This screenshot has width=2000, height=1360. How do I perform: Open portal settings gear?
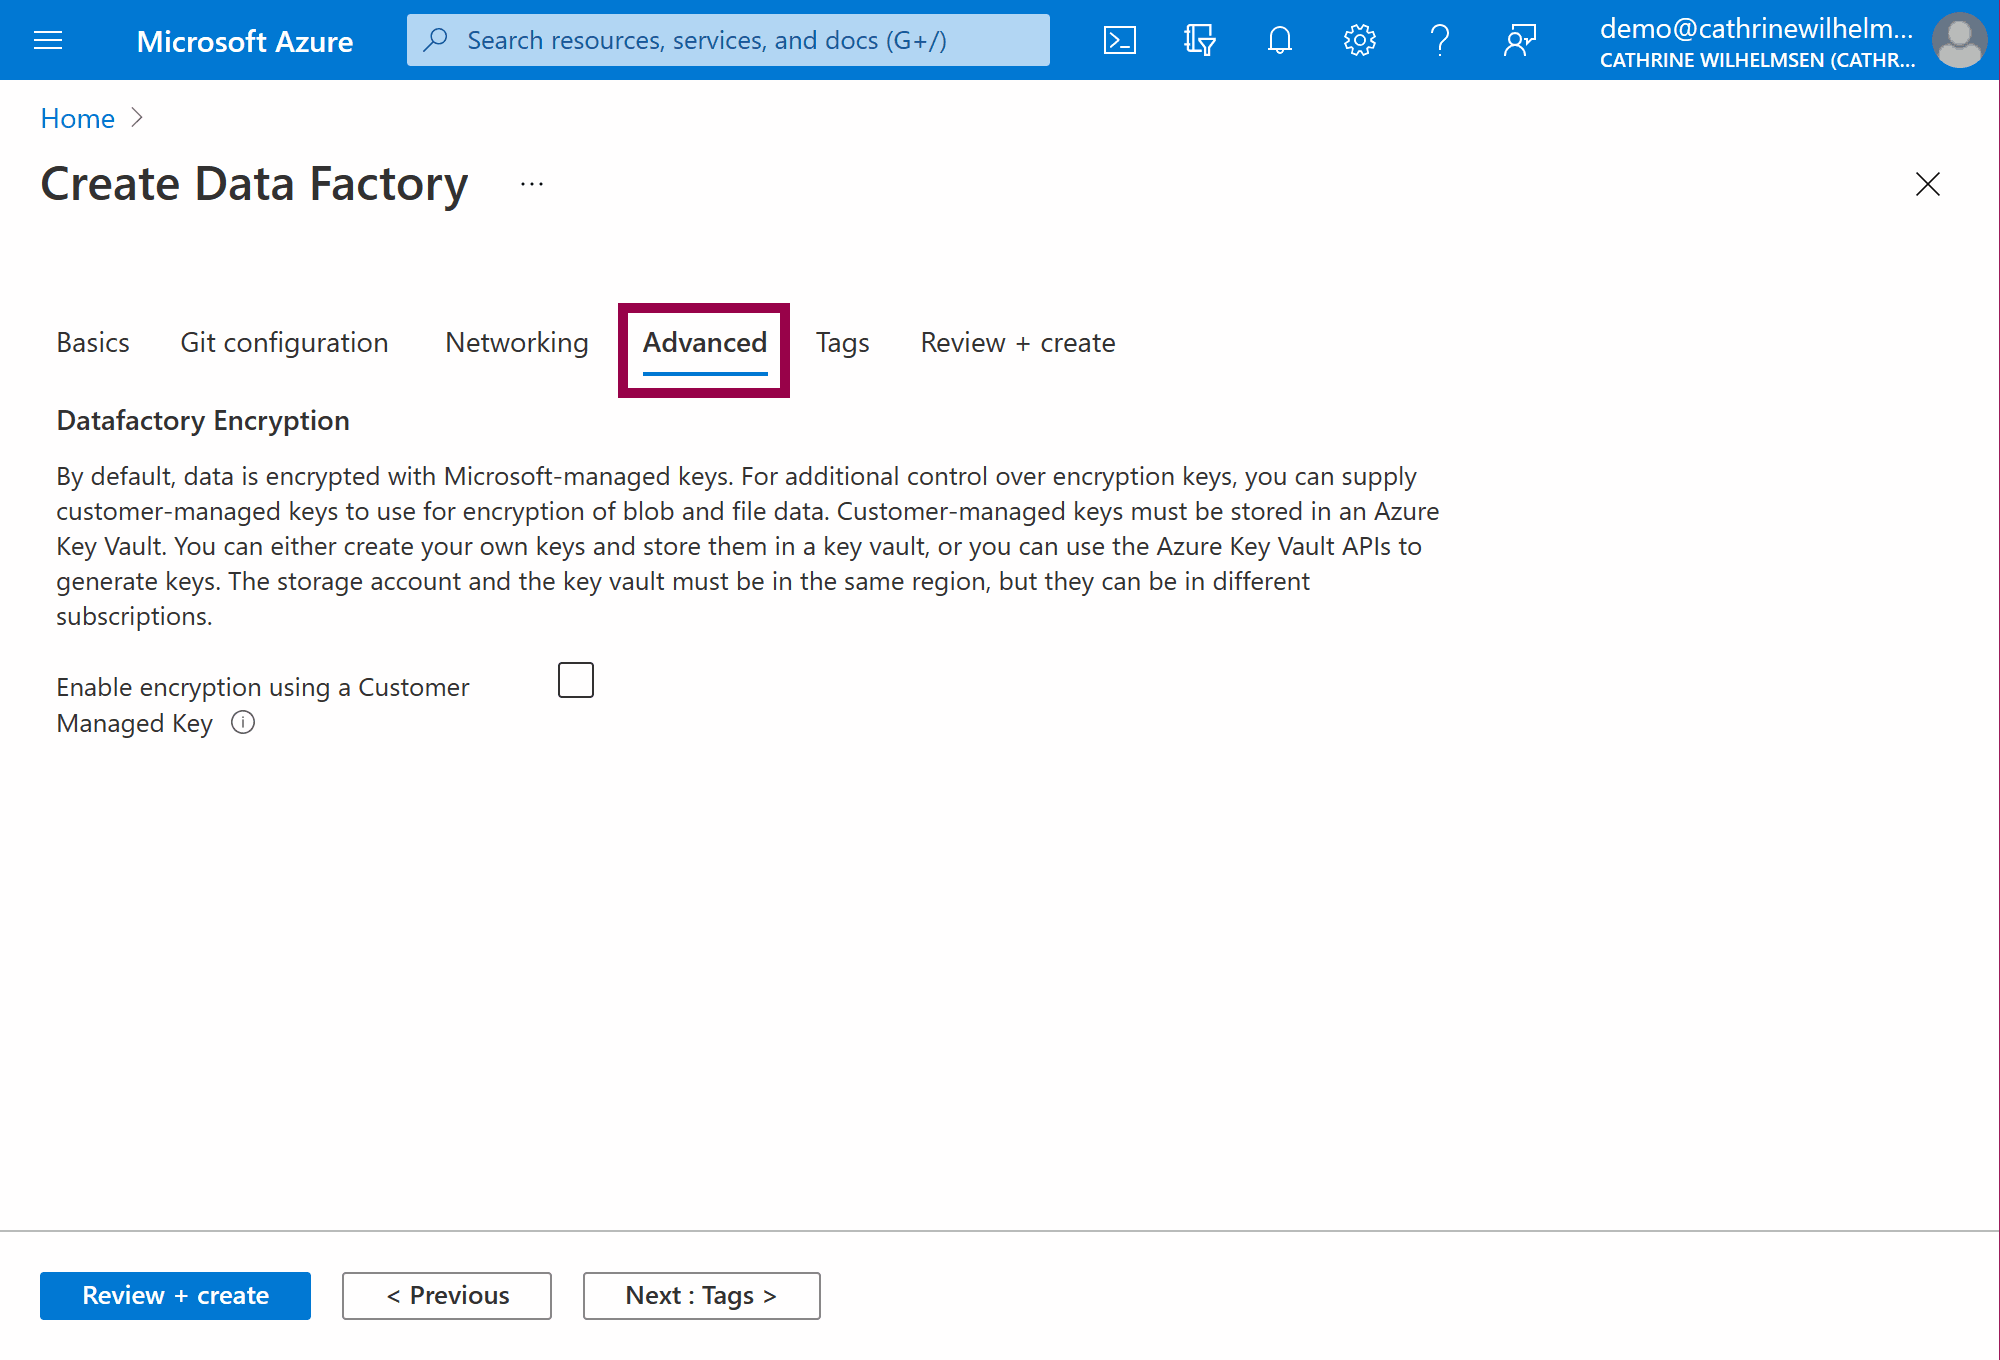pos(1359,40)
